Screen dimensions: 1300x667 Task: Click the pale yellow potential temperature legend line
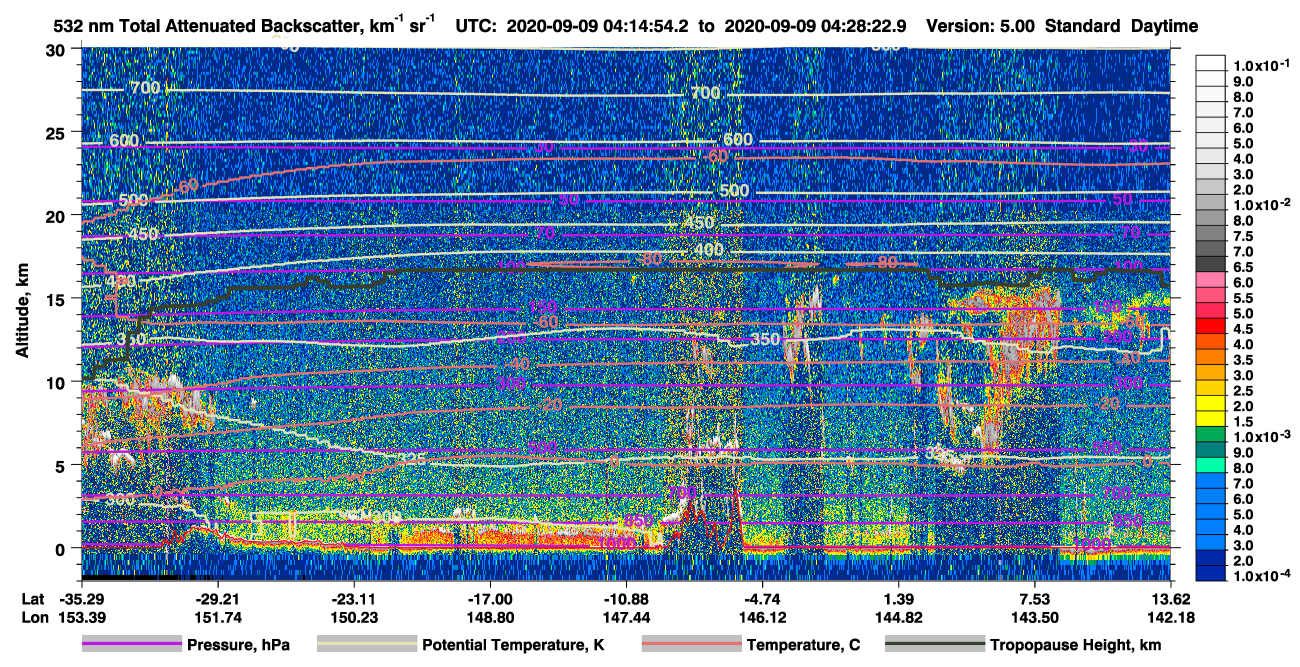tap(367, 645)
